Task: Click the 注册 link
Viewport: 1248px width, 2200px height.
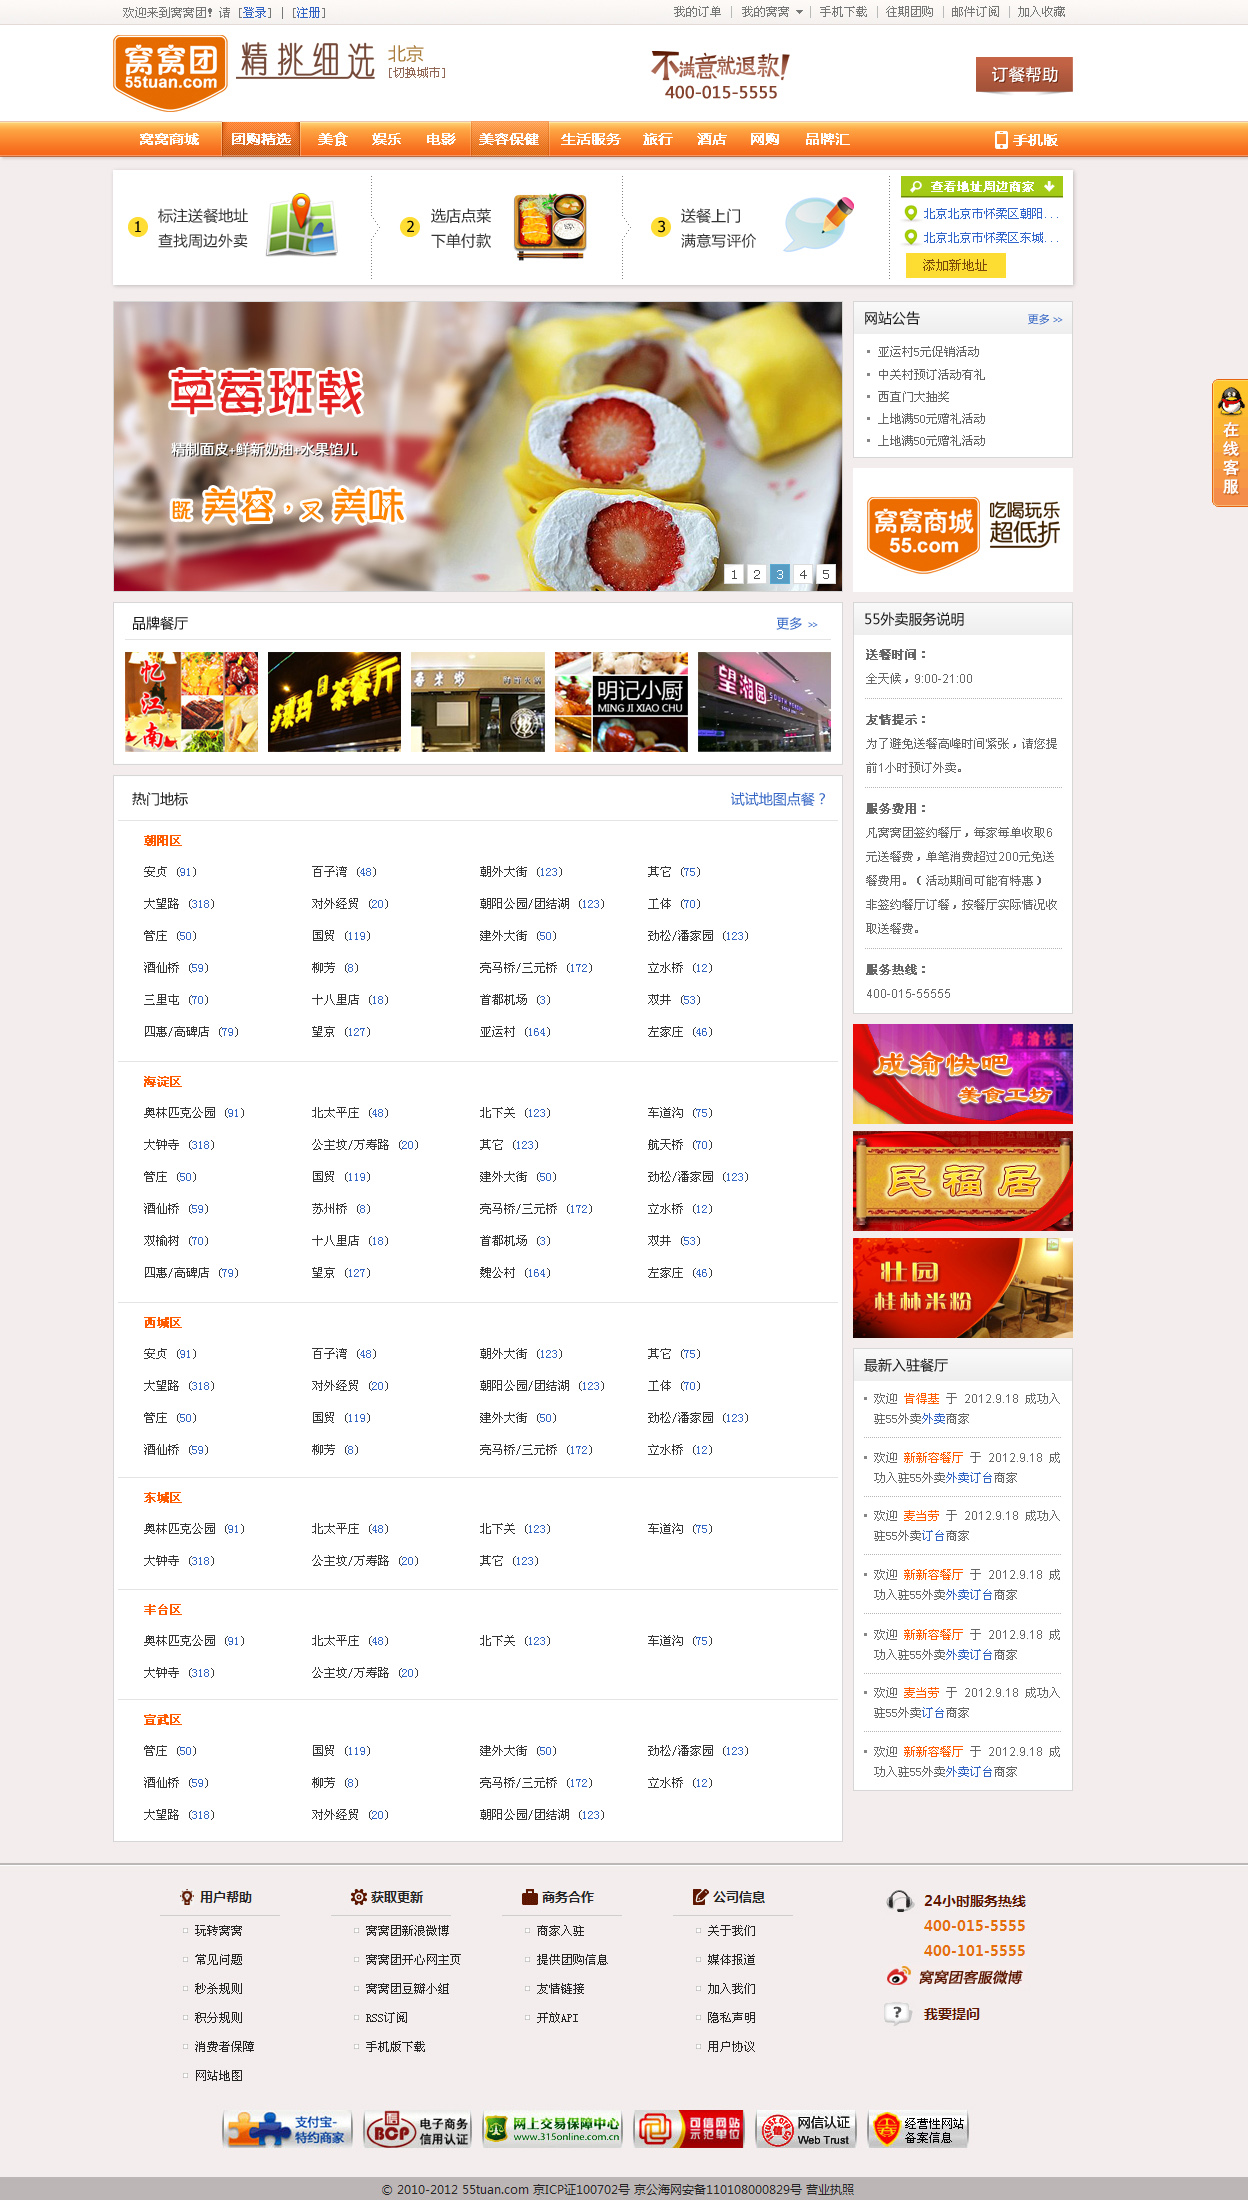Action: 309,13
